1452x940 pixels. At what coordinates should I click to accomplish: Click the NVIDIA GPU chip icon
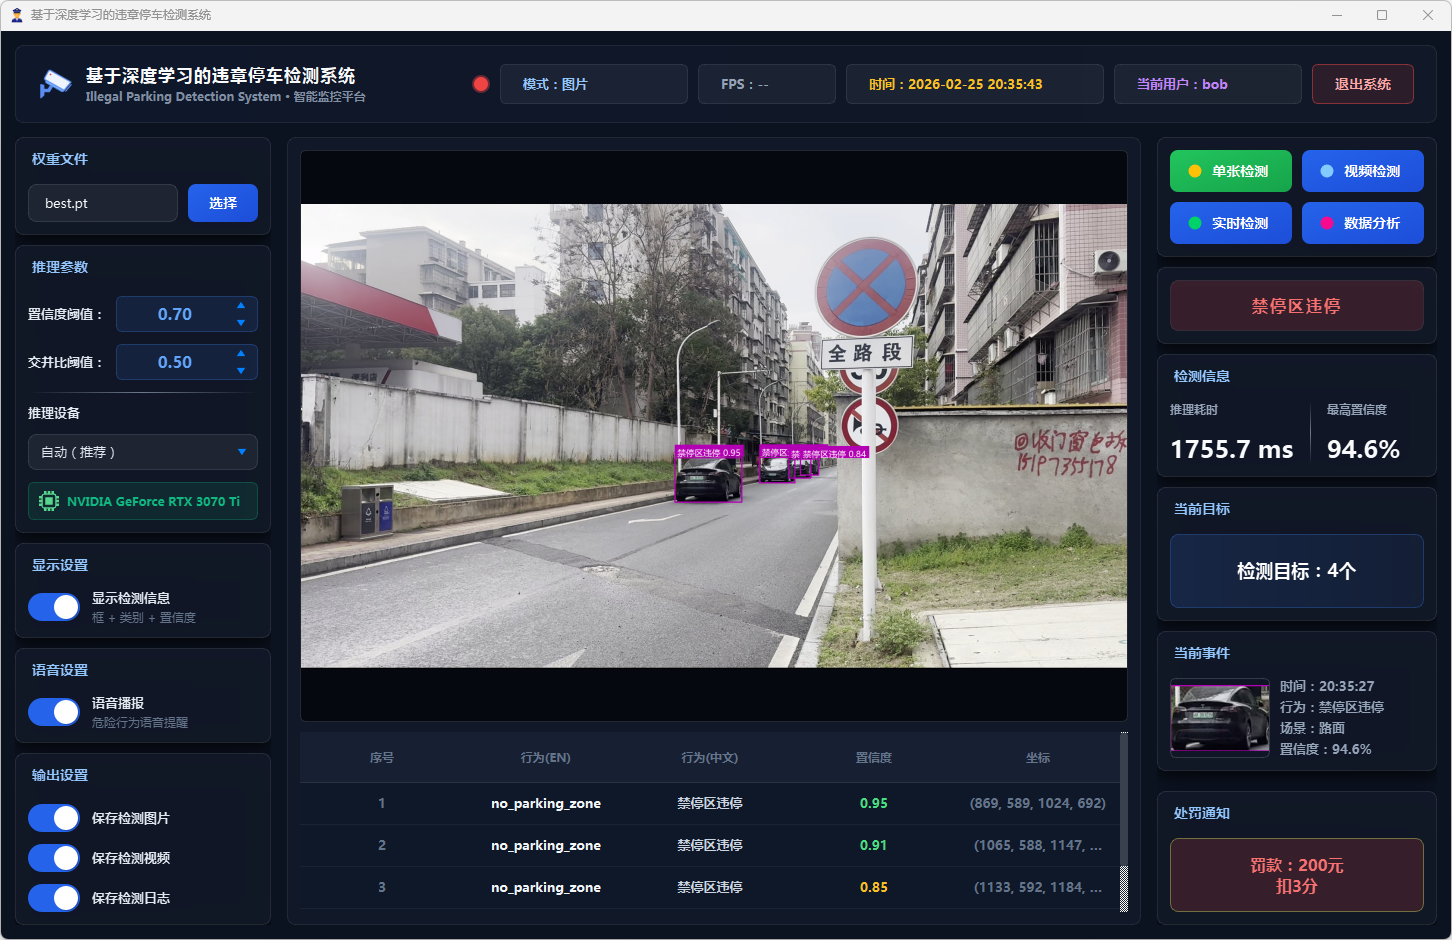48,501
